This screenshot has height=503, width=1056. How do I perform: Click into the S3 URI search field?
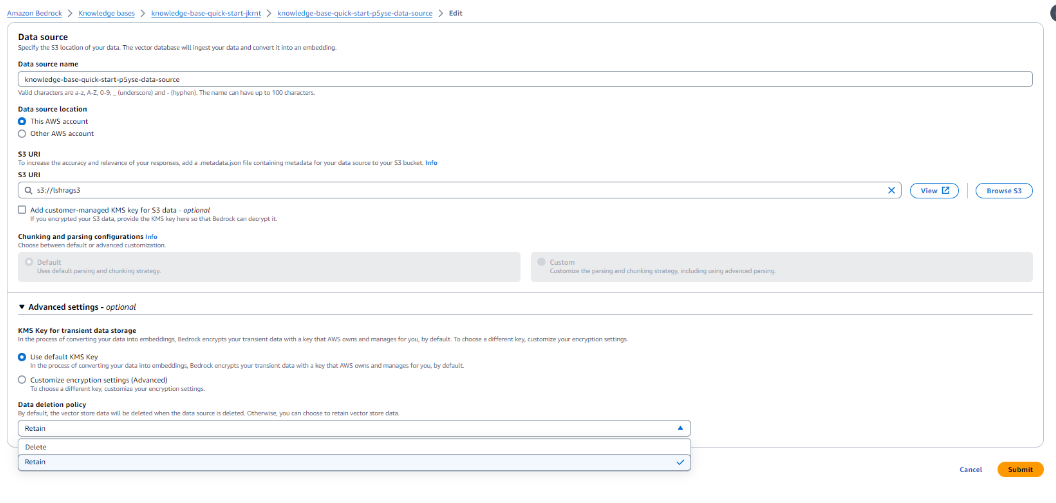459,191
